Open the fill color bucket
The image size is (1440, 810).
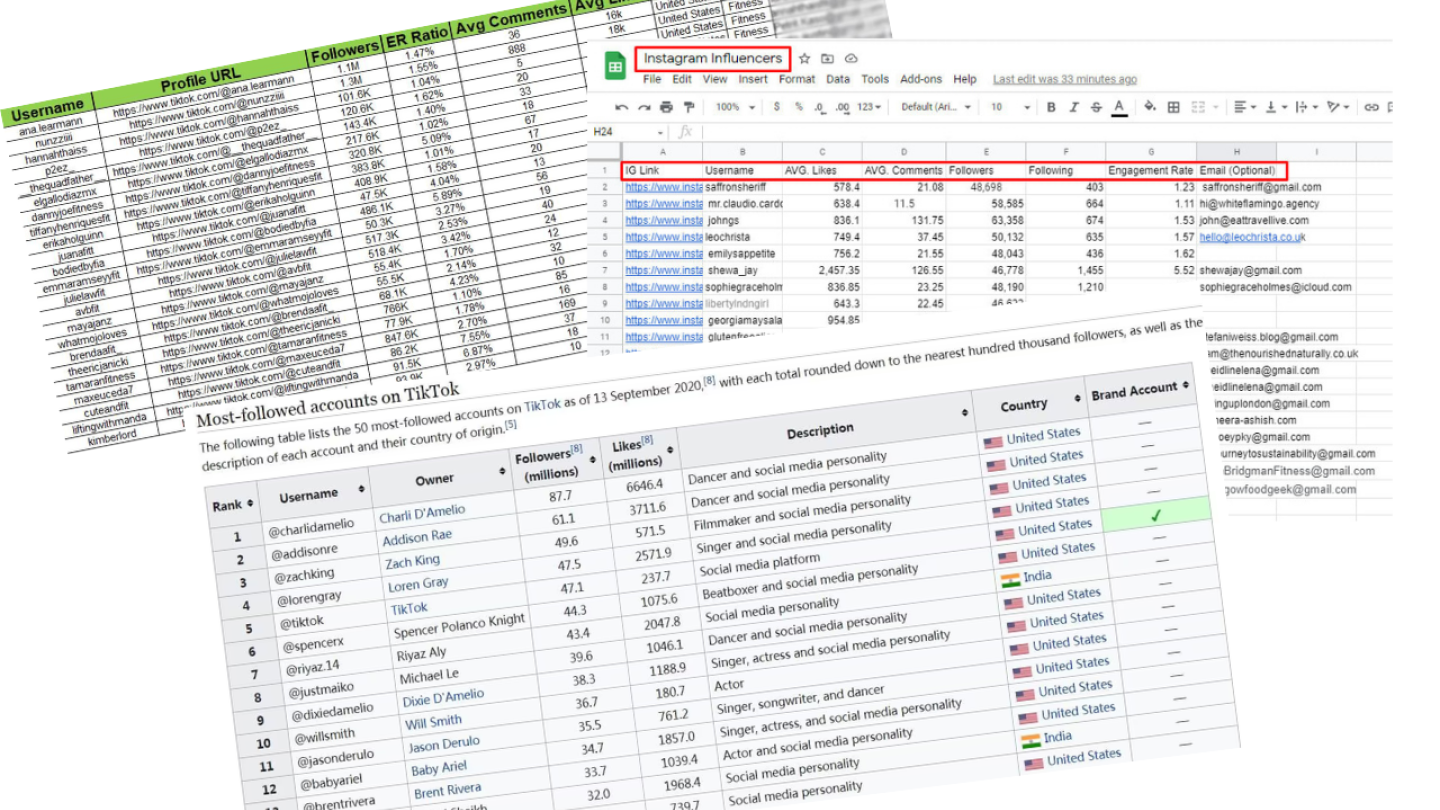1150,106
